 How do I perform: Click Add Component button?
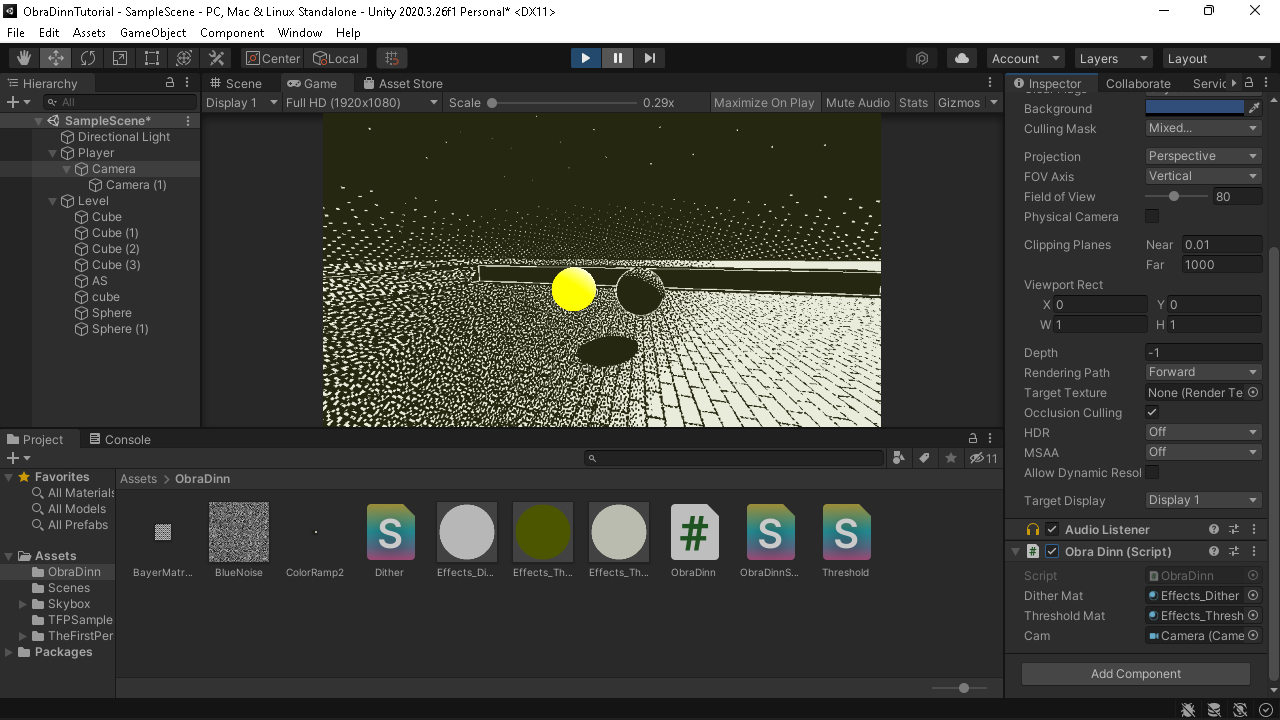click(x=1135, y=674)
